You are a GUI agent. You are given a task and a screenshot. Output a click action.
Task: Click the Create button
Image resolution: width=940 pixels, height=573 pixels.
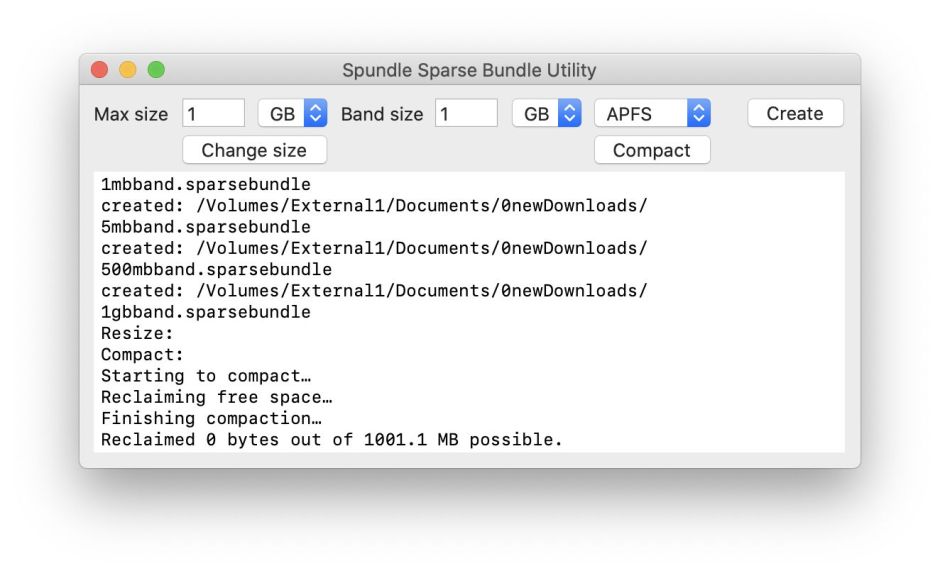795,113
